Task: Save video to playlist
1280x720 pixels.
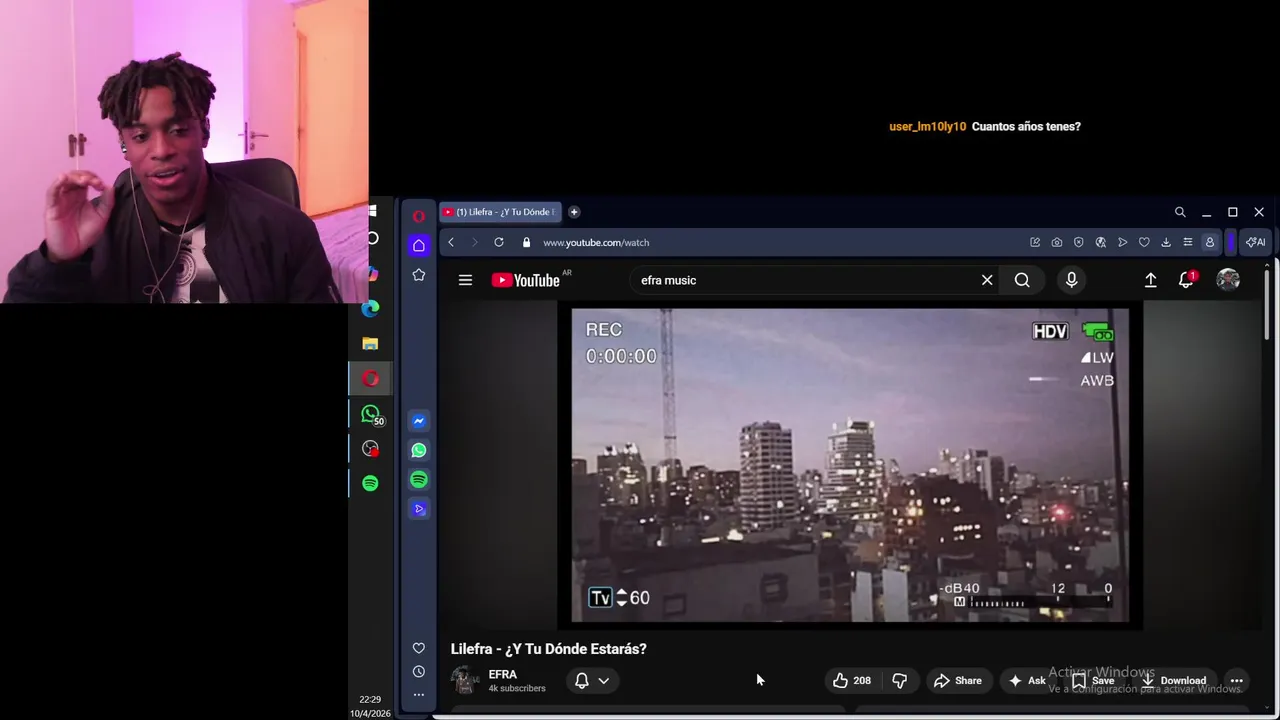Action: pyautogui.click(x=1093, y=680)
